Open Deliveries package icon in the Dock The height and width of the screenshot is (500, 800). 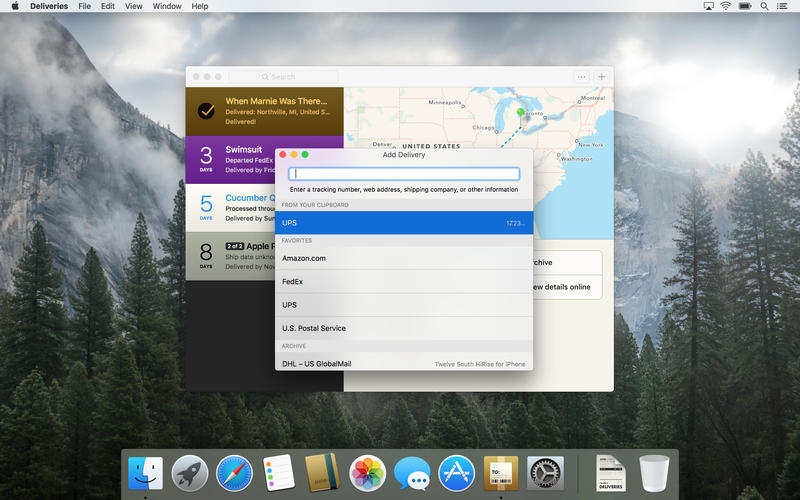coord(501,473)
